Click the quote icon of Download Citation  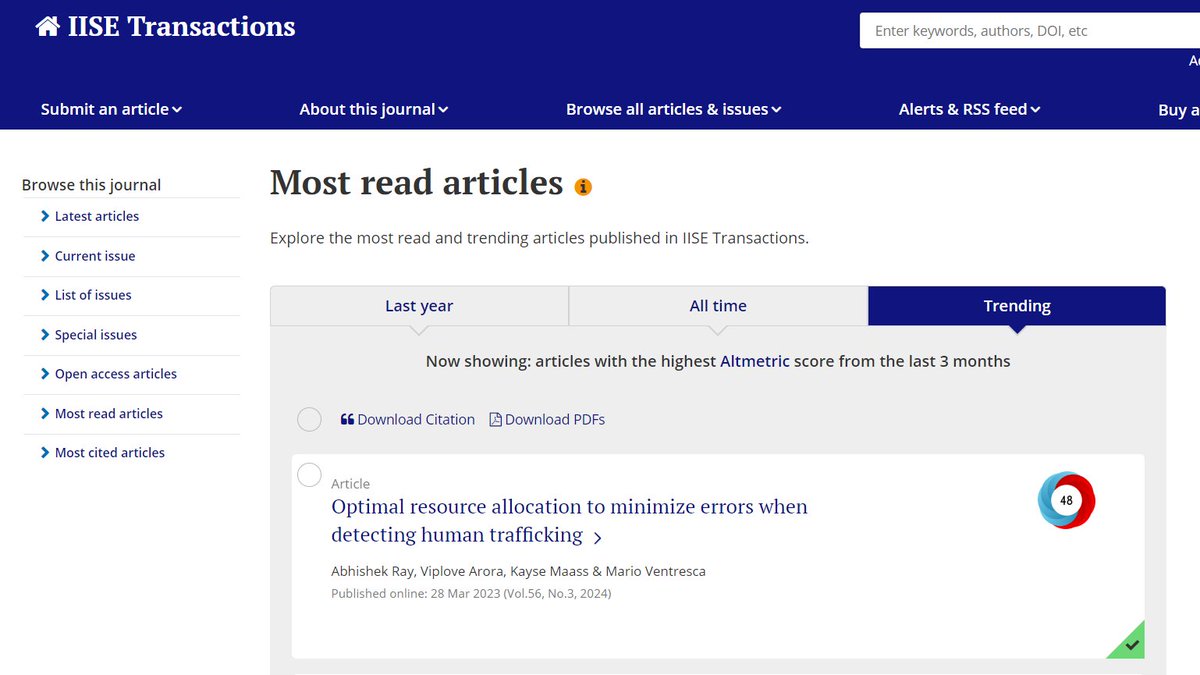(347, 420)
